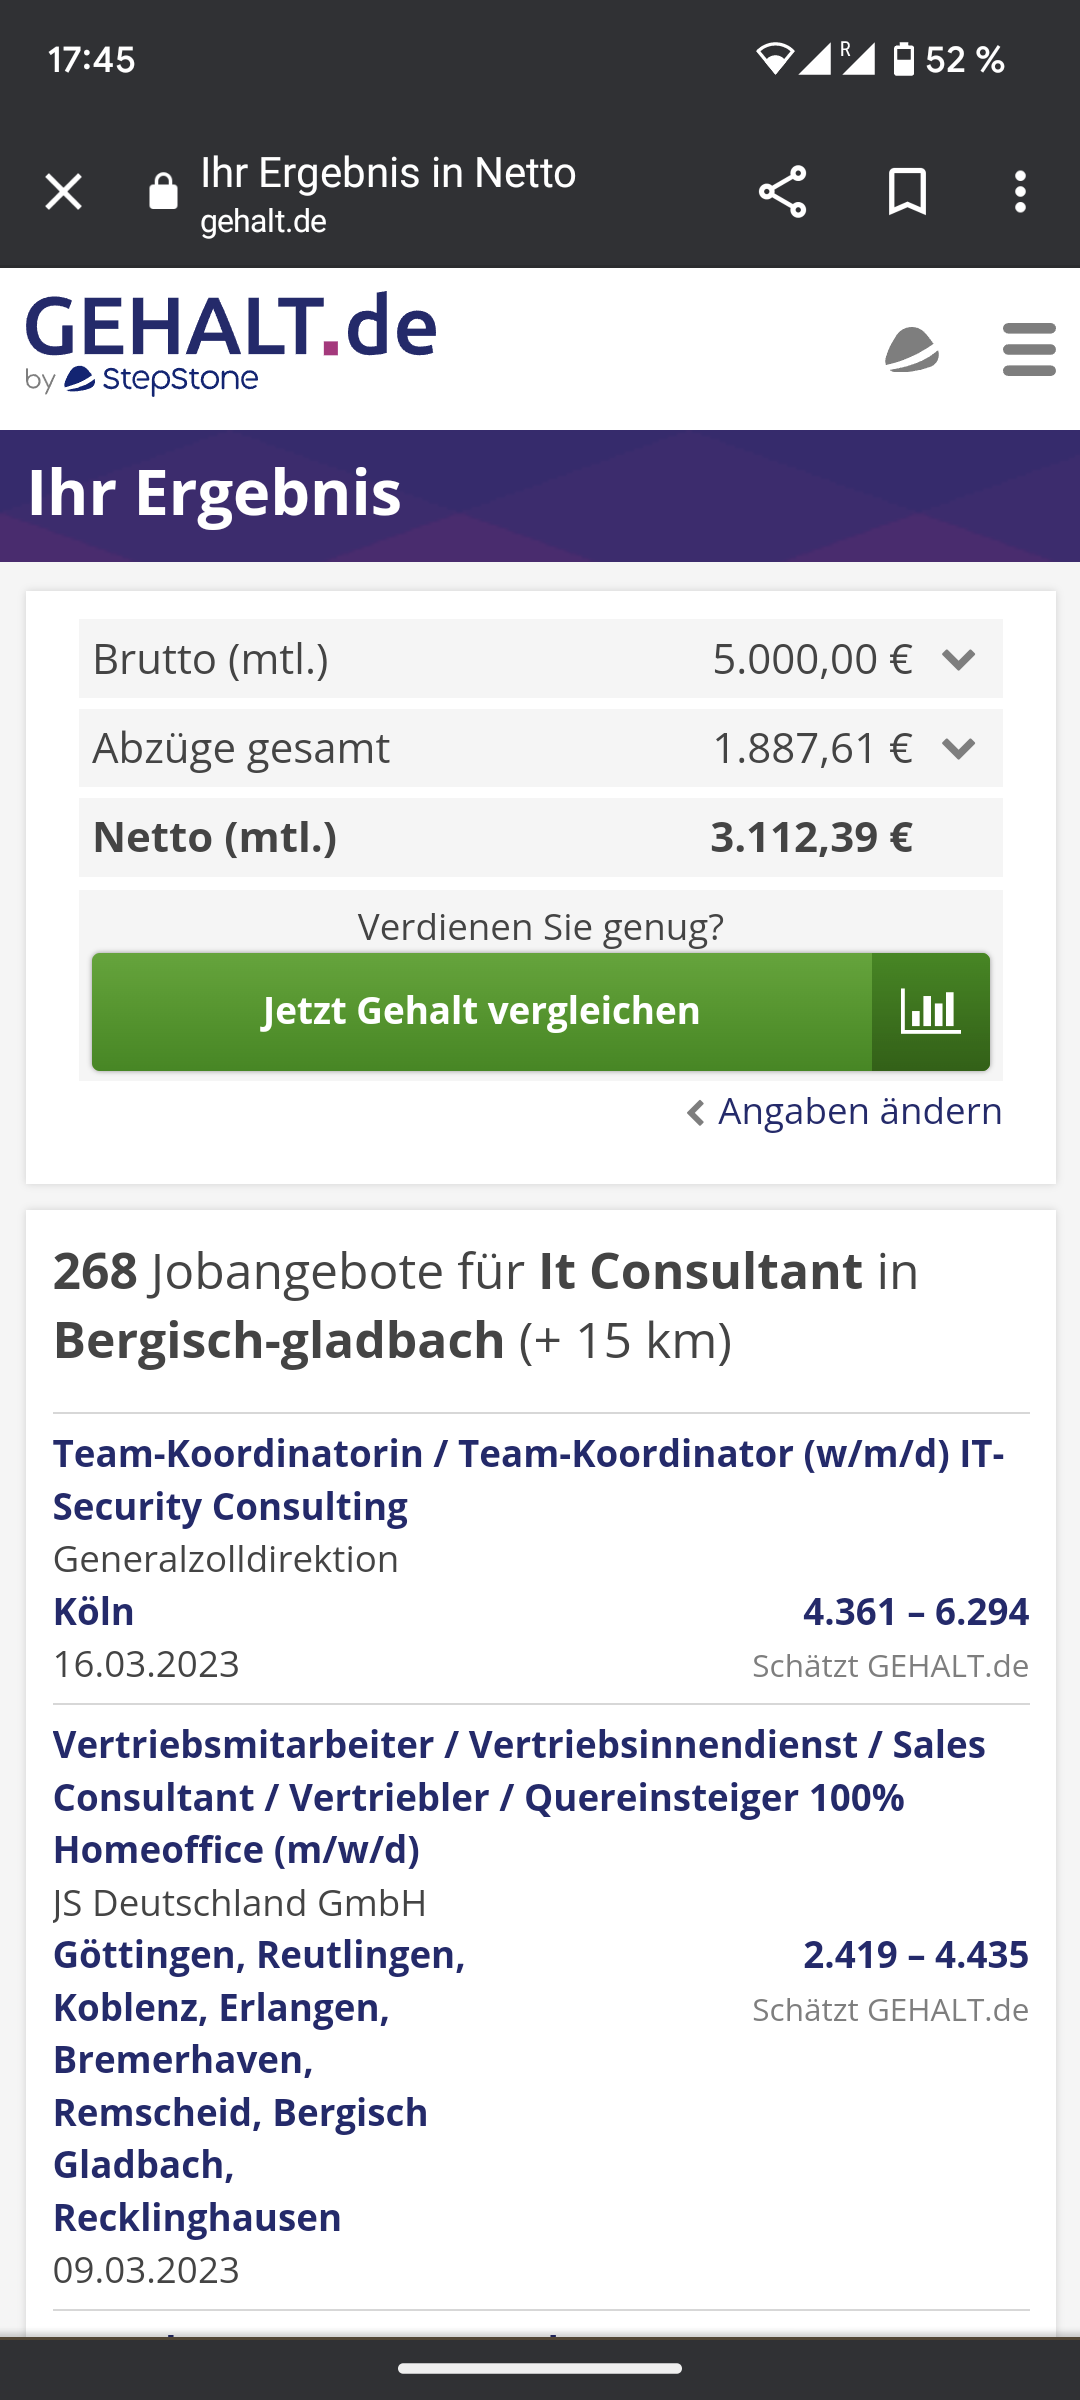The width and height of the screenshot is (1080, 2400).
Task: Close the browser tab with X
Action: pos(63,192)
